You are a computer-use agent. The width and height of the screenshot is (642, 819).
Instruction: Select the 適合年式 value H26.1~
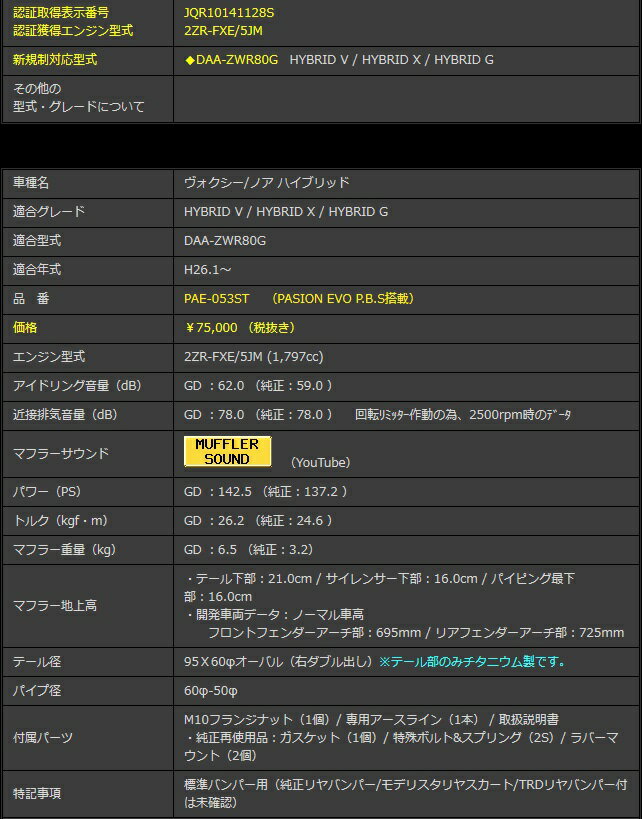[209, 269]
